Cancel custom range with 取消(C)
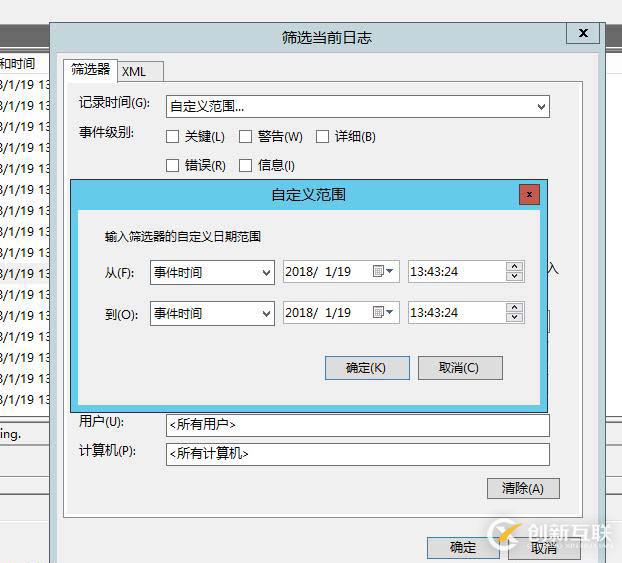Image resolution: width=622 pixels, height=563 pixels. (460, 368)
